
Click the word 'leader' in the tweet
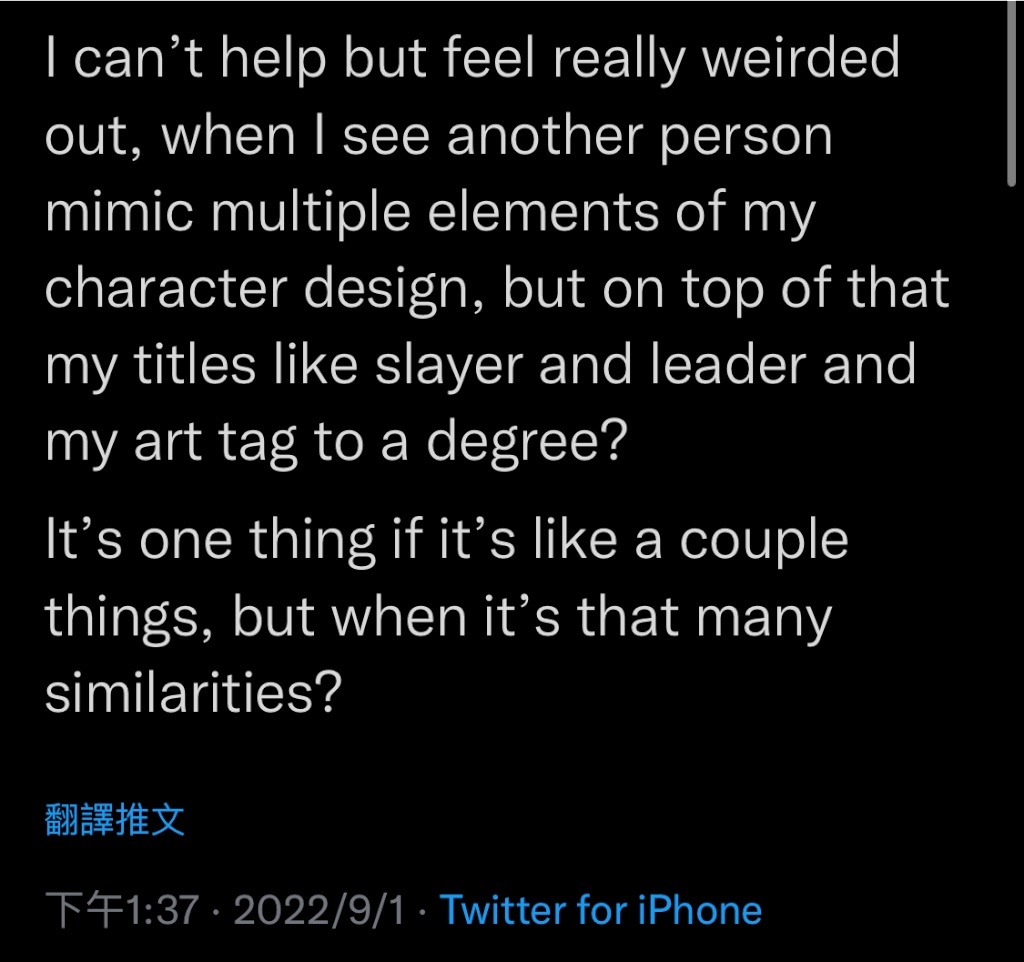pyautogui.click(x=728, y=365)
